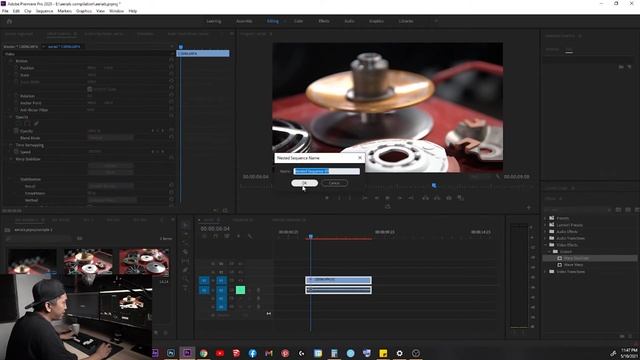Viewport: 640px width, 360px height.
Task: Click timeline playhead on time ruler
Action: tap(311, 236)
